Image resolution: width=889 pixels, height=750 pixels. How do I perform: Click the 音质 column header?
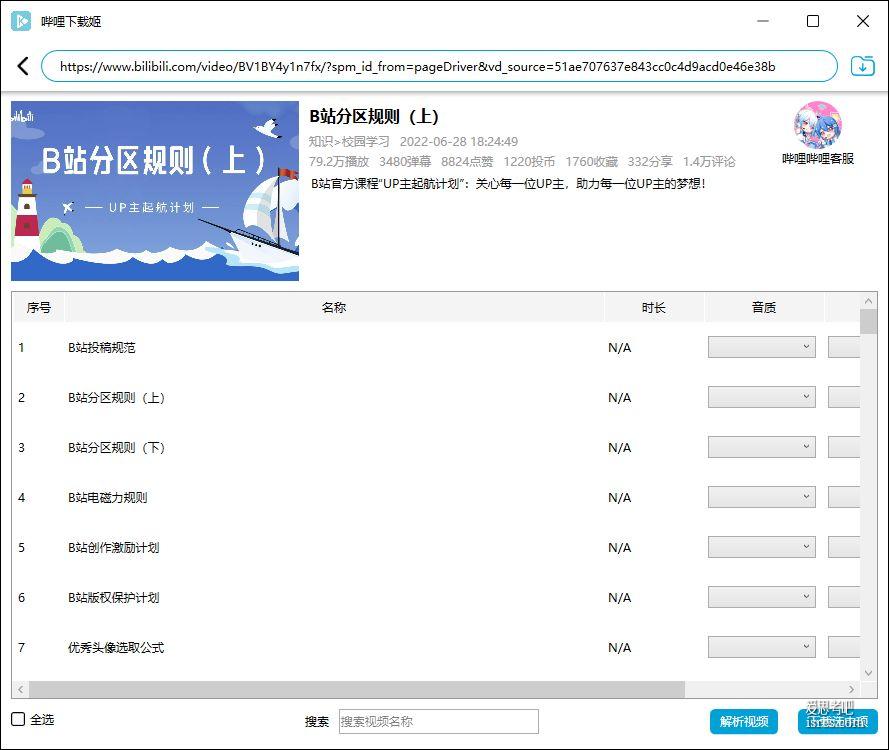764,308
